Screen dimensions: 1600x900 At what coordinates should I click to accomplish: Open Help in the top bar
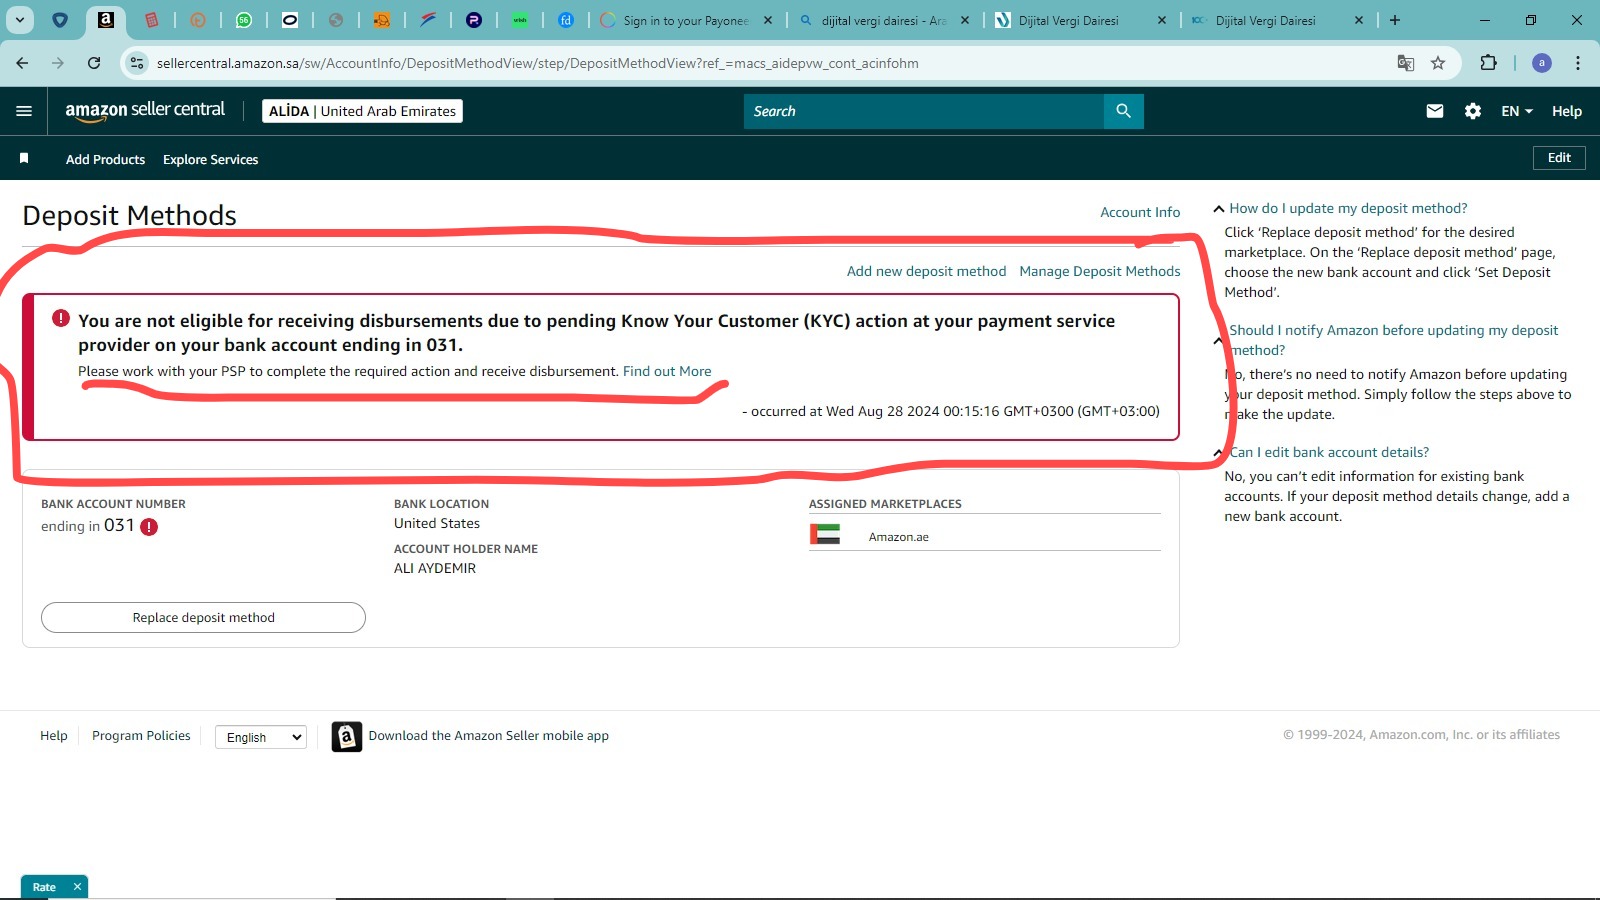point(1567,111)
